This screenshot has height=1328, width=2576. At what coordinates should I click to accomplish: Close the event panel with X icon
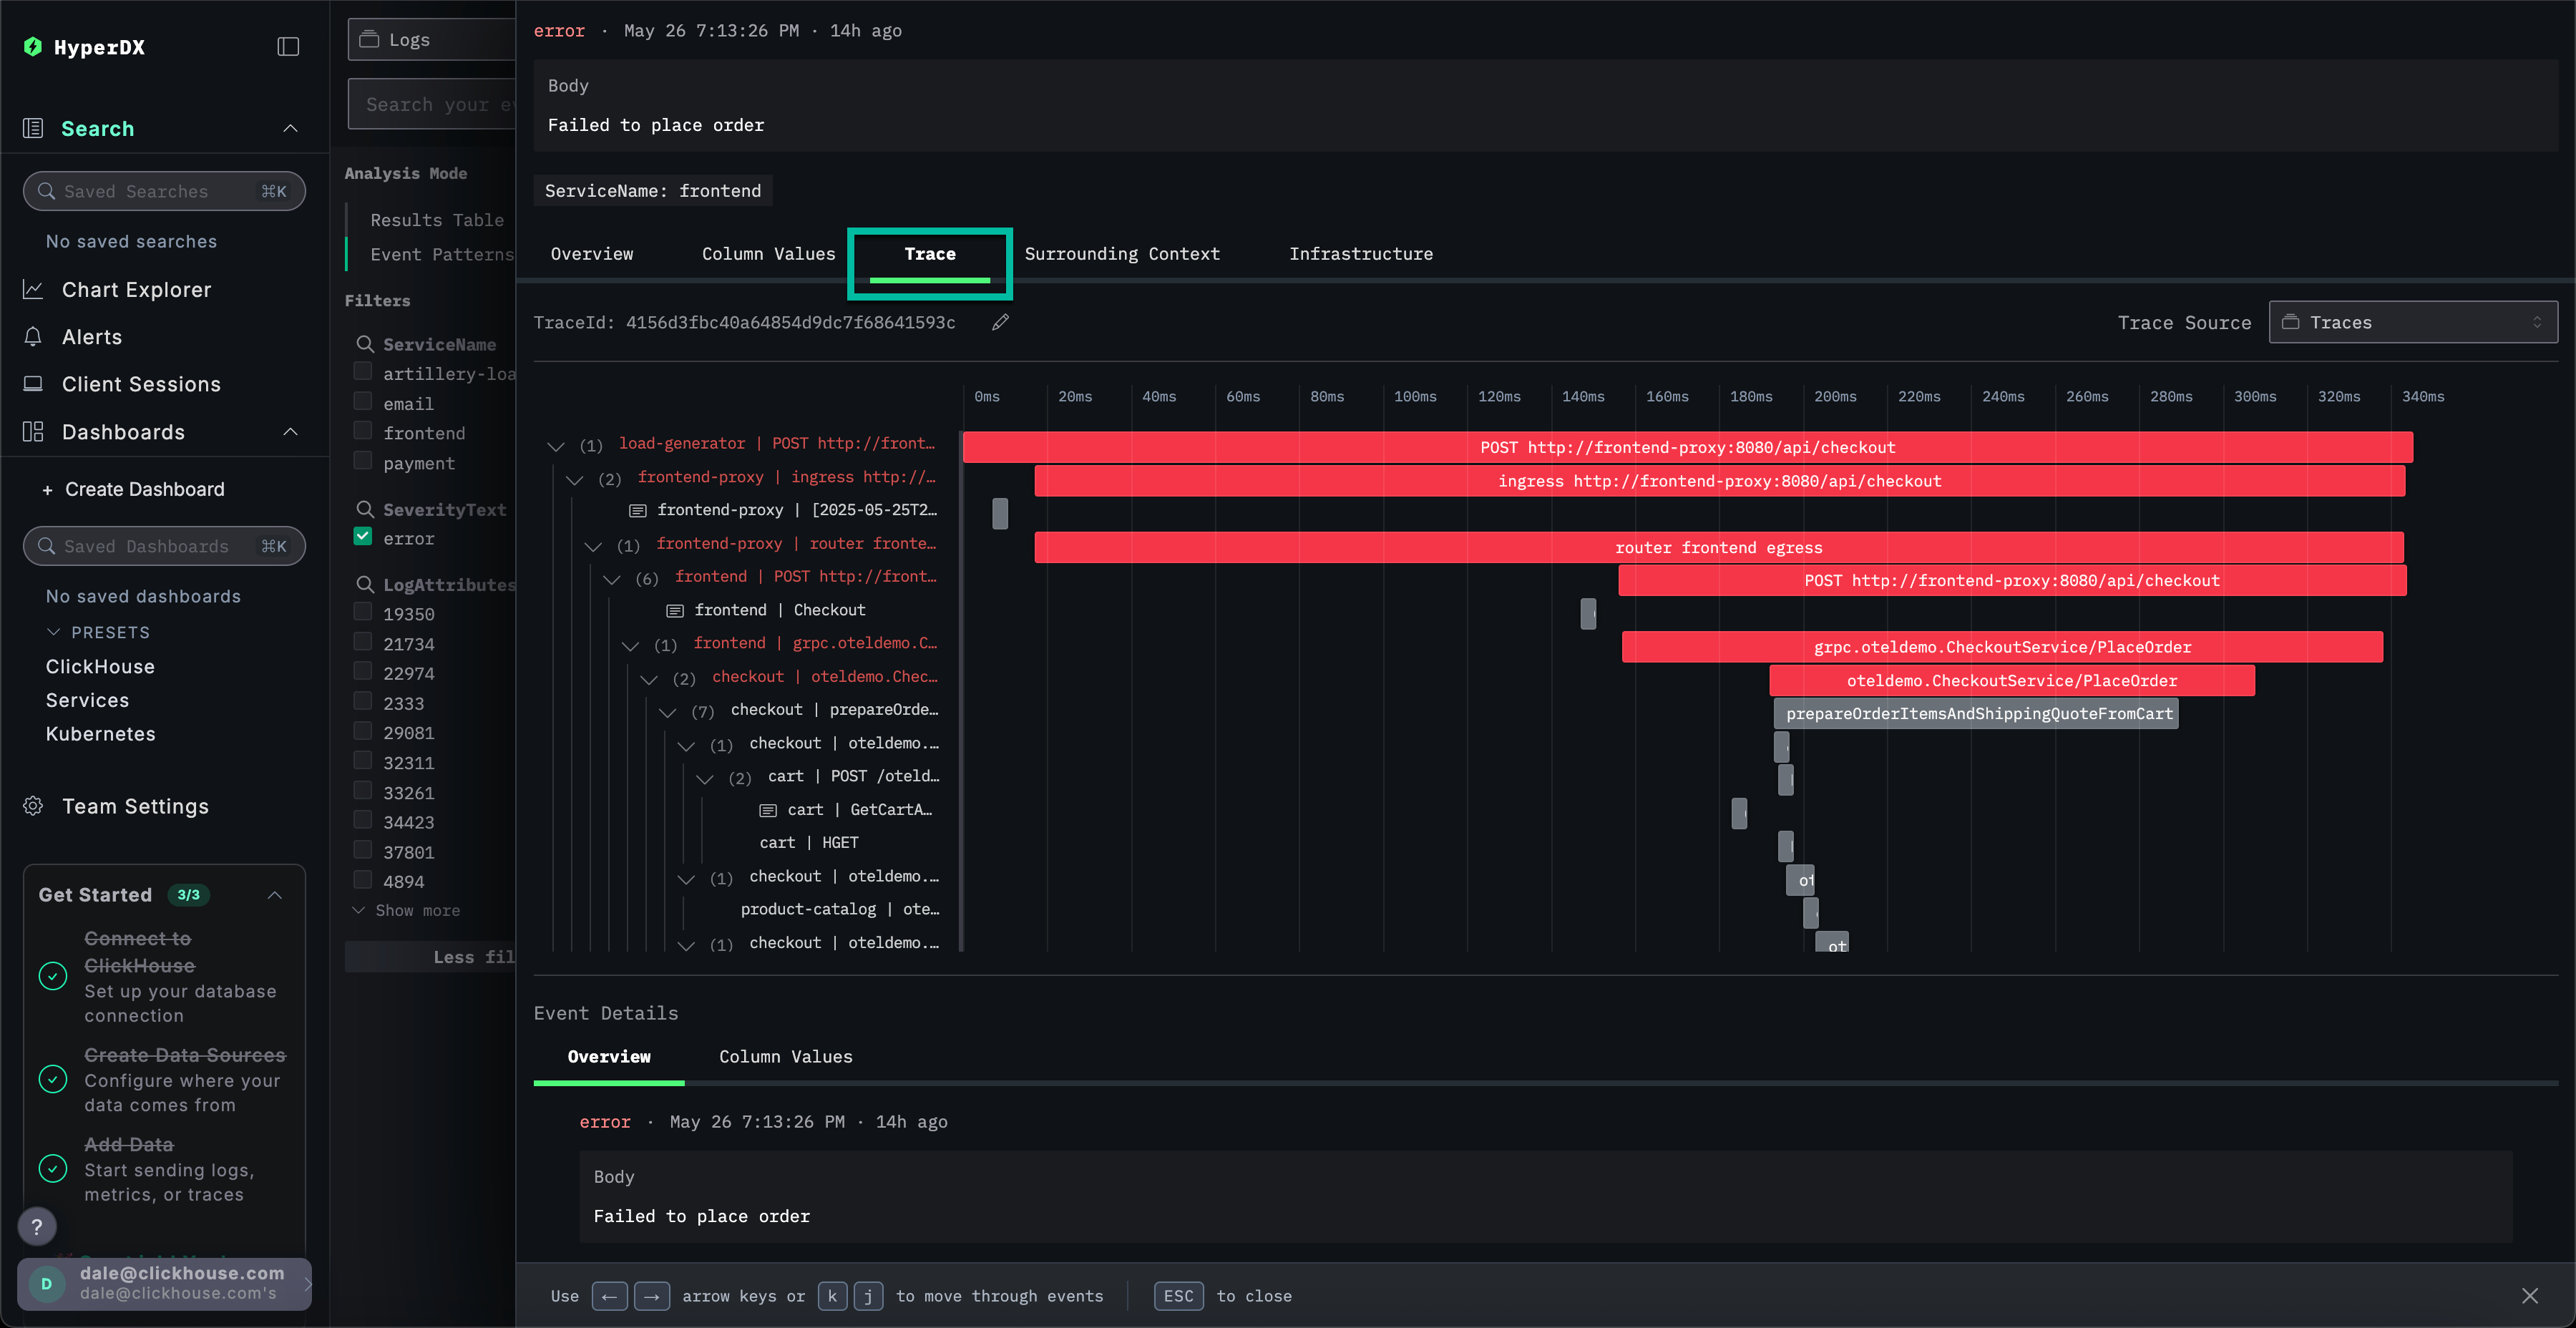pyautogui.click(x=2529, y=1296)
